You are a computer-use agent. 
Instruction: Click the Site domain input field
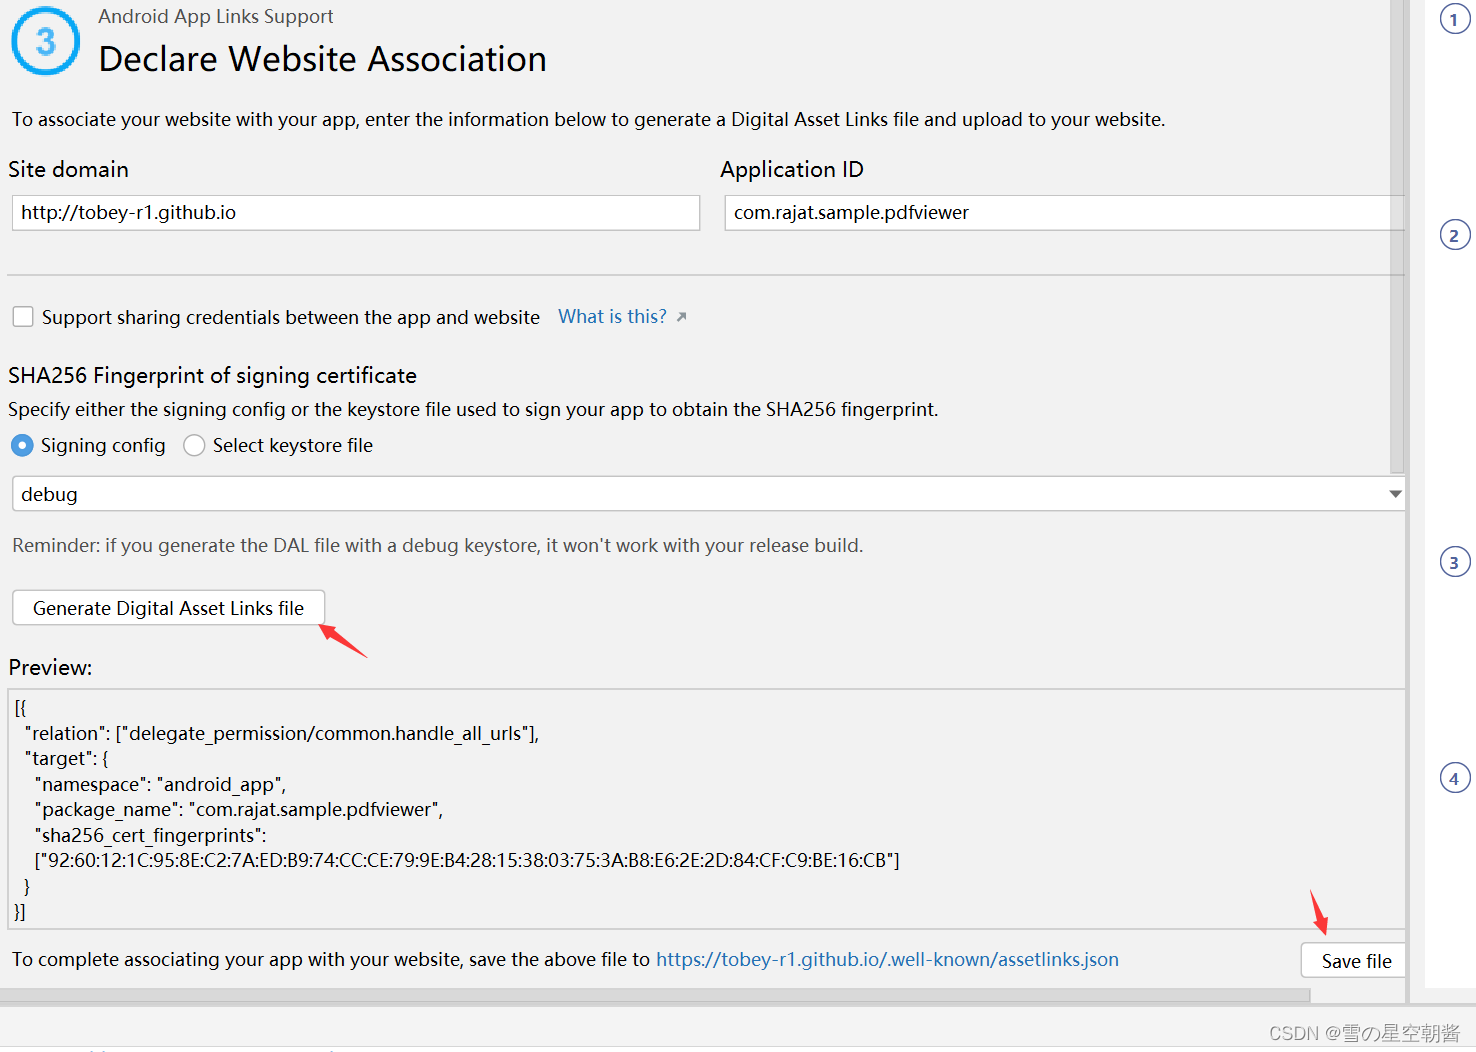(355, 213)
